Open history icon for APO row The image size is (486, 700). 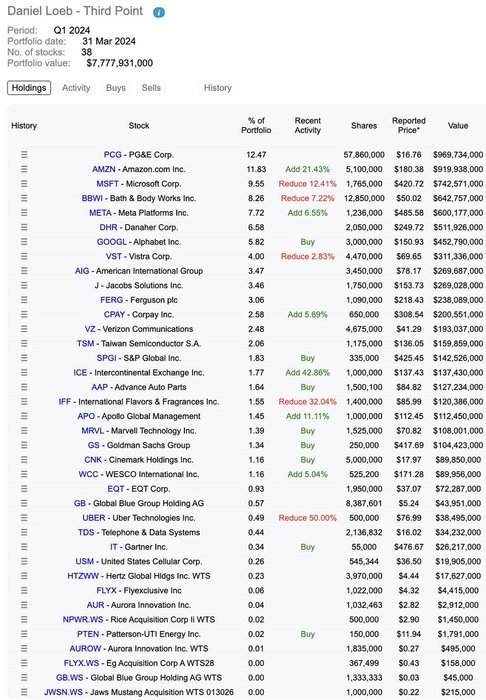[x=24, y=416]
